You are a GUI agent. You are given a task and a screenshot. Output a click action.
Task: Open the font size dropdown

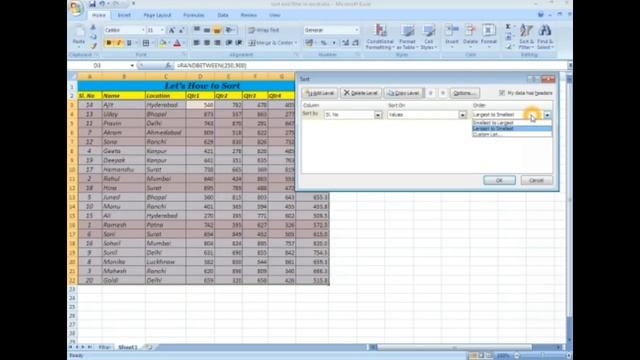pos(162,30)
